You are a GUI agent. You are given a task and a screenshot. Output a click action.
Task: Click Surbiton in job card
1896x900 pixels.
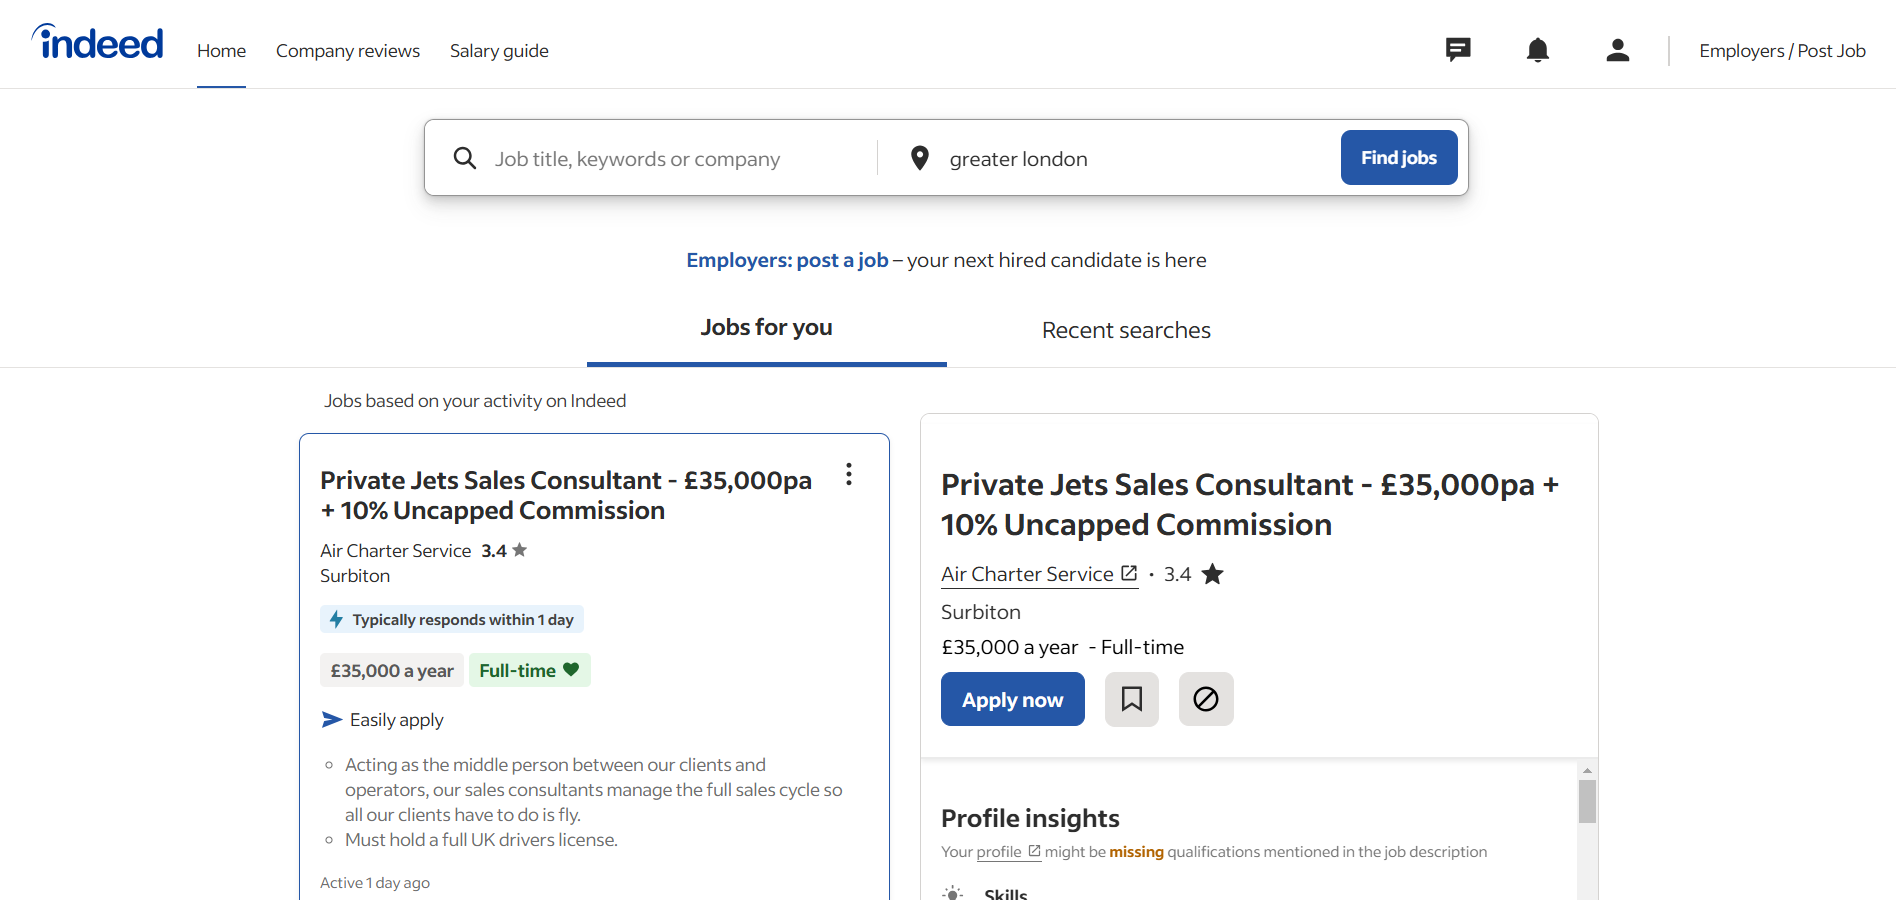(x=355, y=576)
